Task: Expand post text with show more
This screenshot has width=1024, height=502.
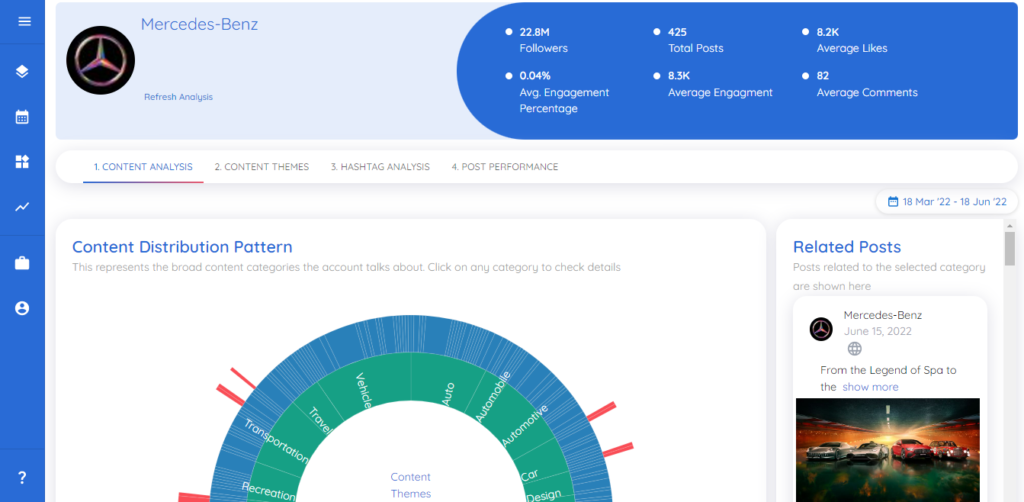Action: (x=870, y=387)
